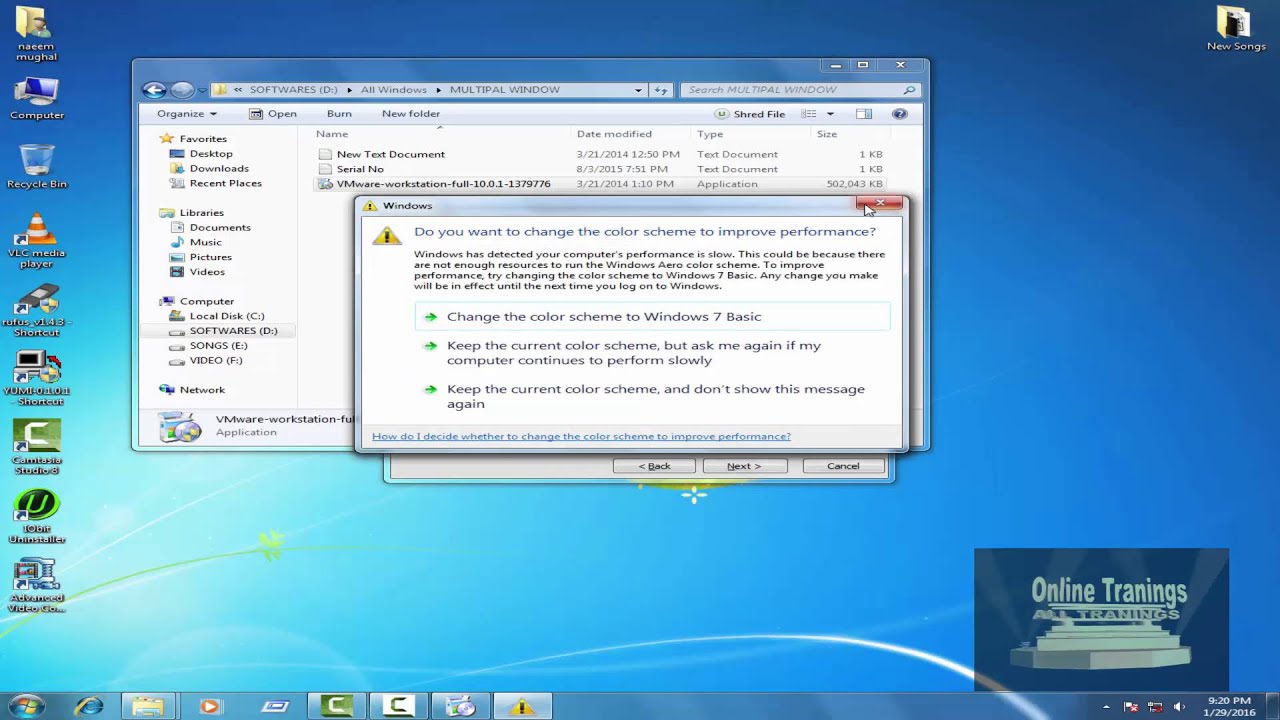This screenshot has height=720, width=1280.
Task: Click the Burn toolbar command
Action: (x=339, y=114)
